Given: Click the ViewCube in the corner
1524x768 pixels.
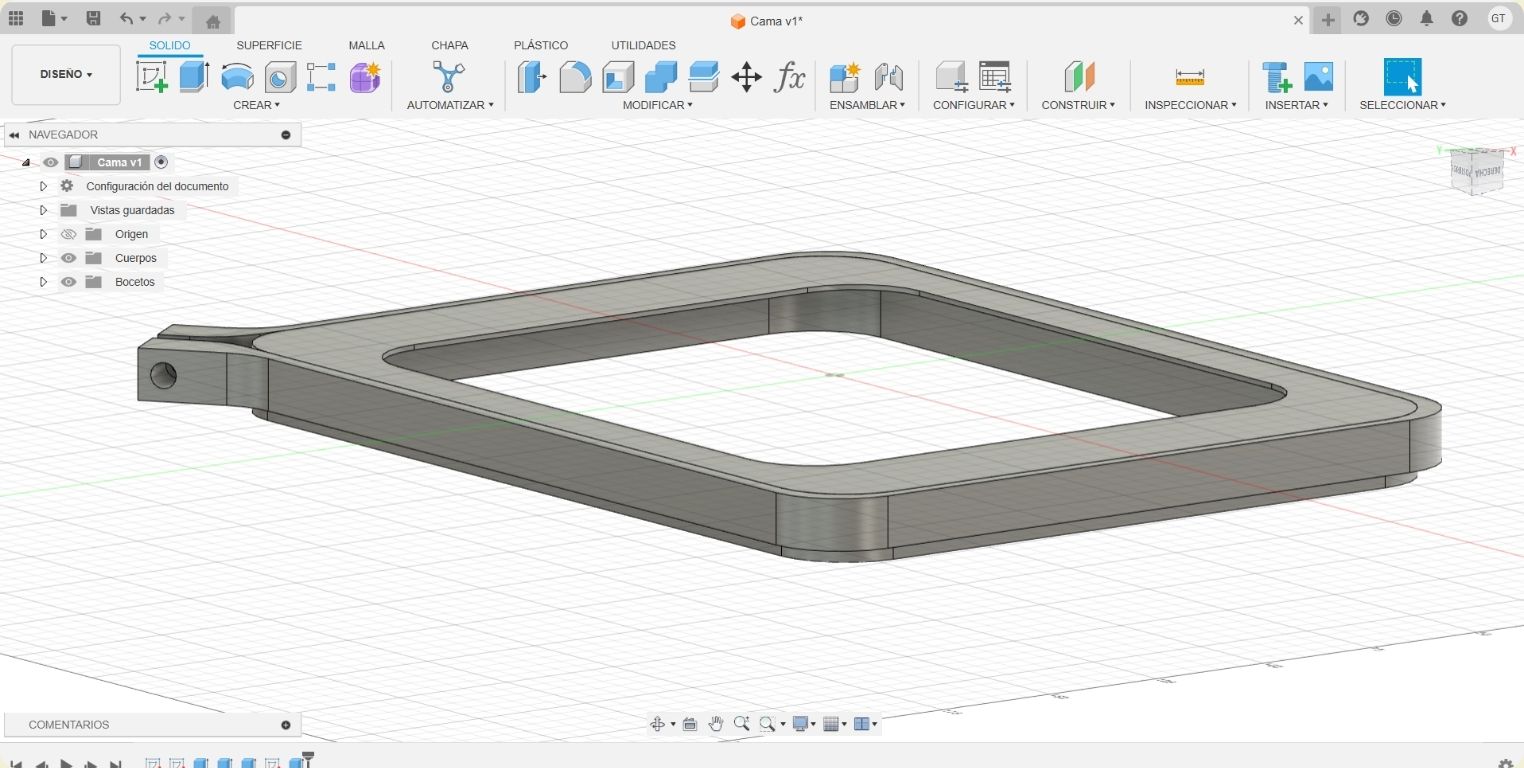Looking at the screenshot, I should (x=1477, y=171).
